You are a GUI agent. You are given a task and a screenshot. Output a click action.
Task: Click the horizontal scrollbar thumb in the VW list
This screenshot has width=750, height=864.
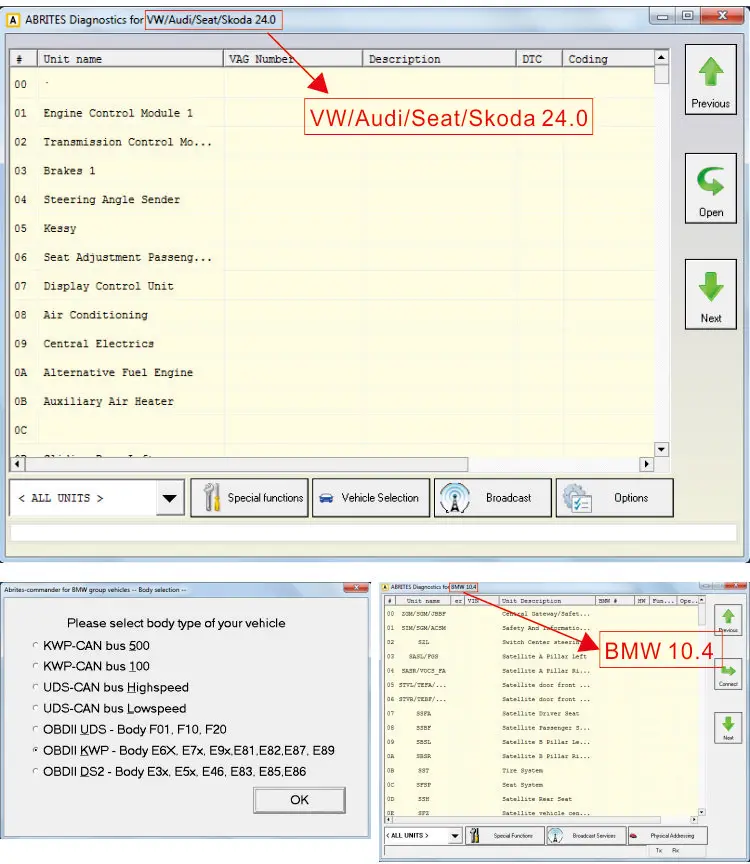click(246, 464)
